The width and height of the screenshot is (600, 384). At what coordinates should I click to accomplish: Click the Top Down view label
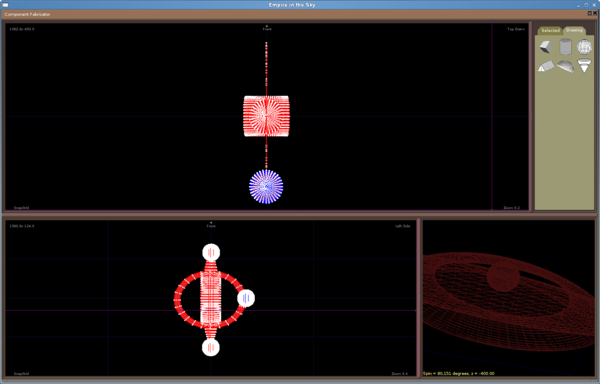pos(516,29)
